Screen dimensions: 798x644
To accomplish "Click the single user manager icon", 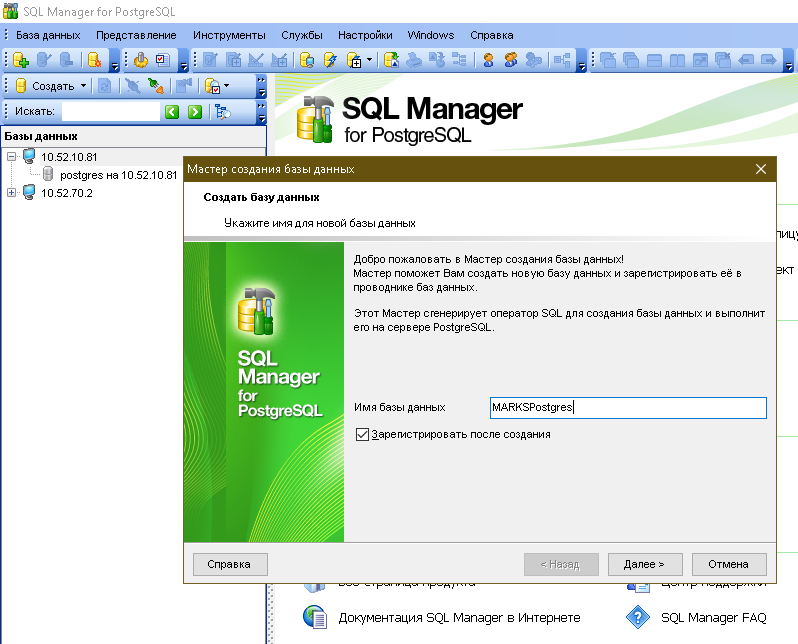I will click(x=488, y=60).
